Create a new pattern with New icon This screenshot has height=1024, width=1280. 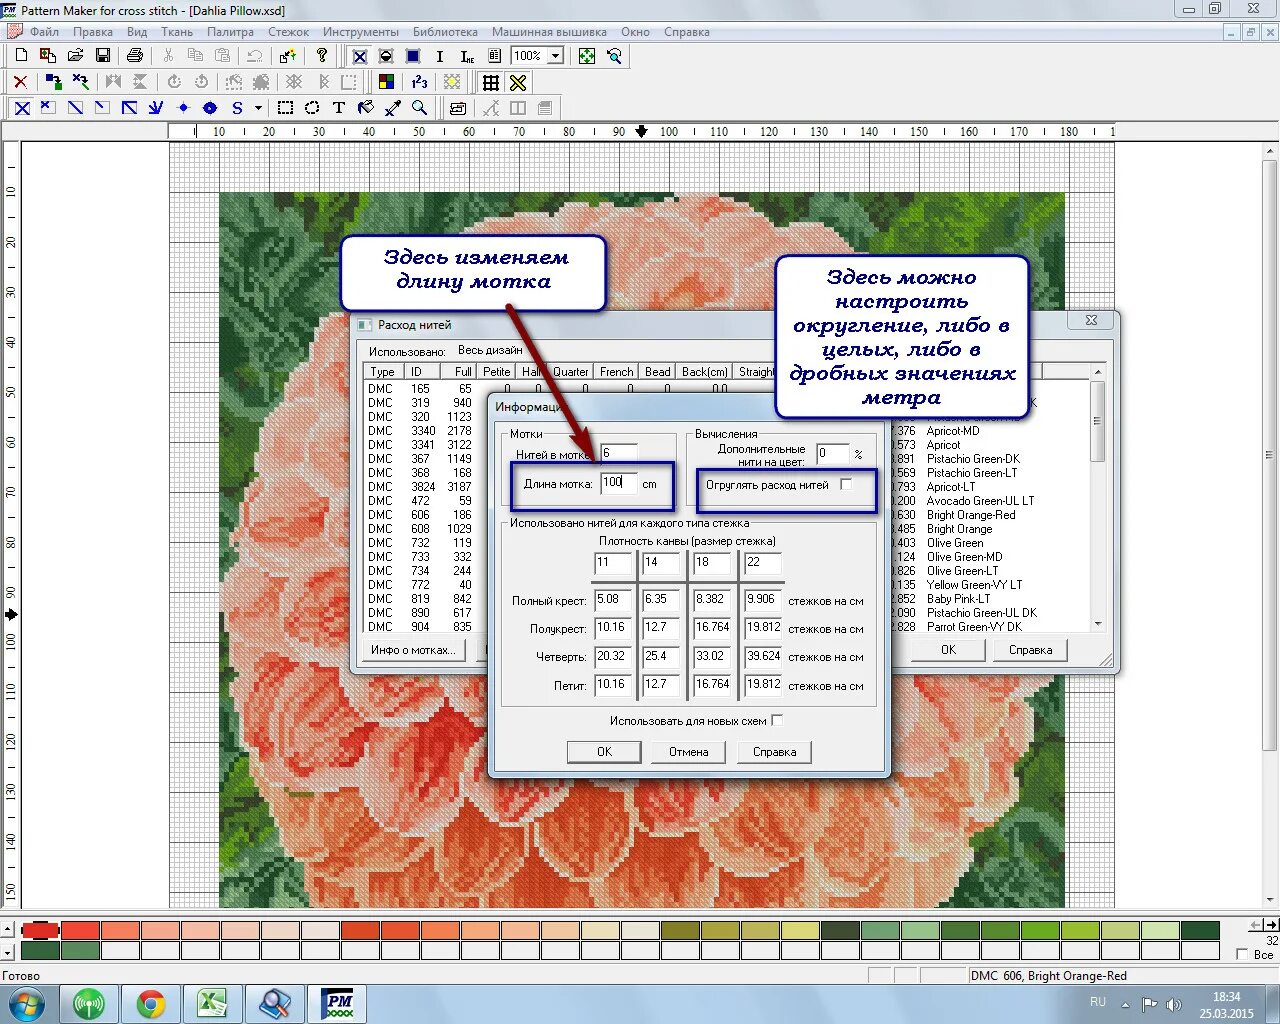21,56
